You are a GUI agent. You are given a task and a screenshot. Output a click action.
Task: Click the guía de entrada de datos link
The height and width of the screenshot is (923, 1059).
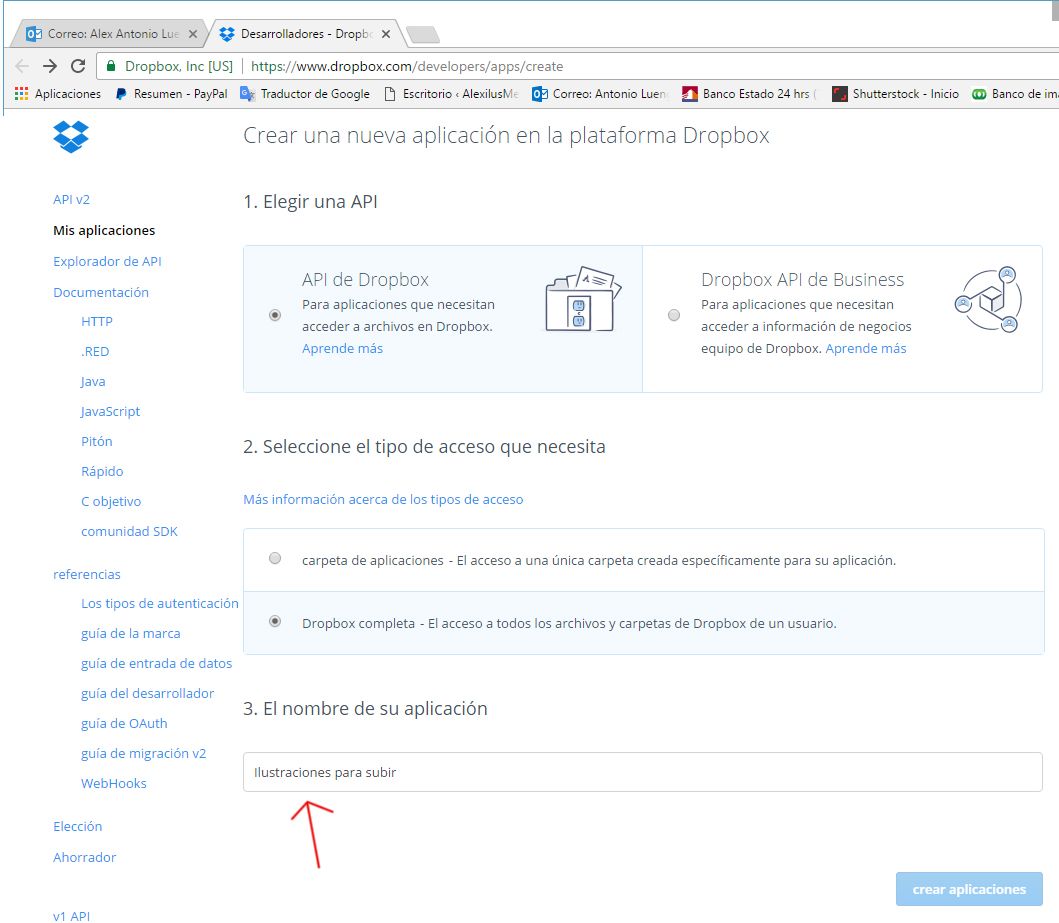point(156,664)
